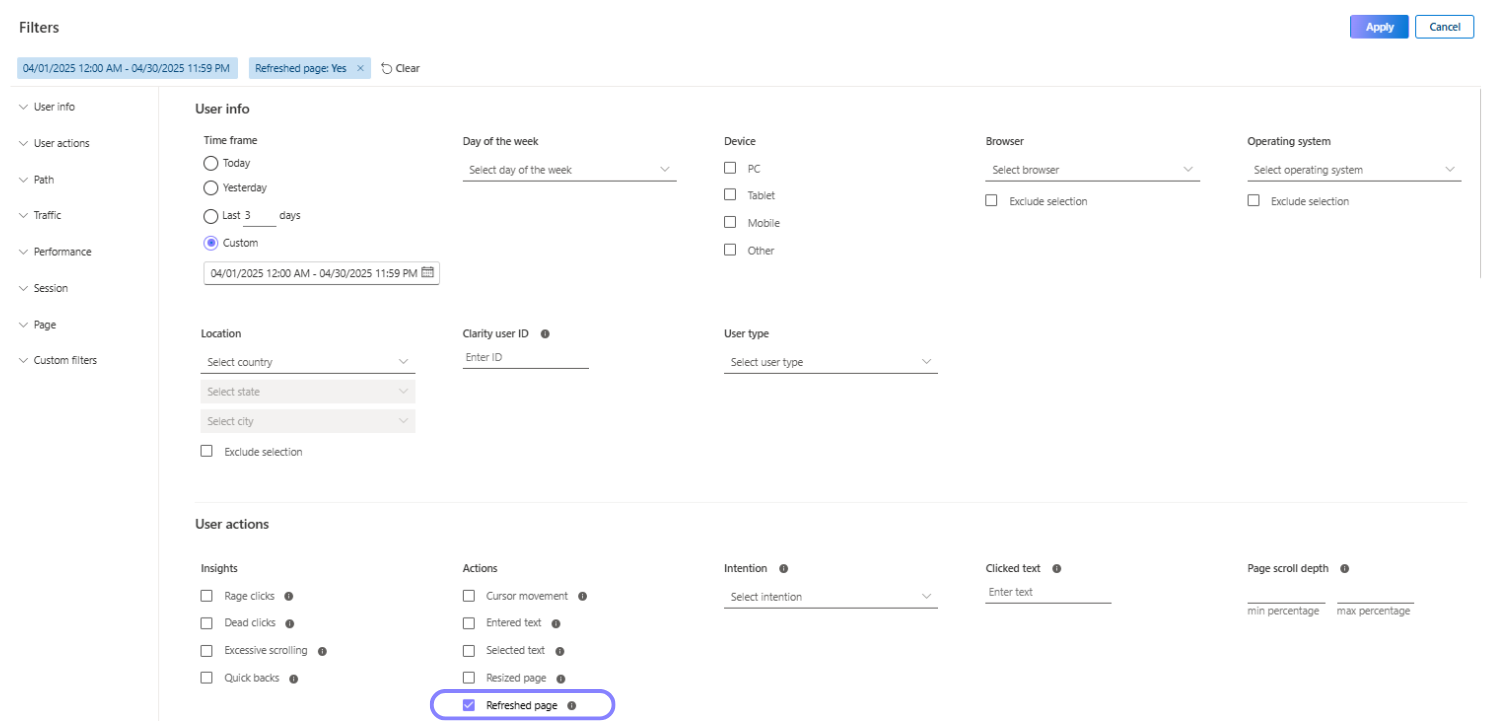Remove the Refreshed page filter chip

click(361, 68)
